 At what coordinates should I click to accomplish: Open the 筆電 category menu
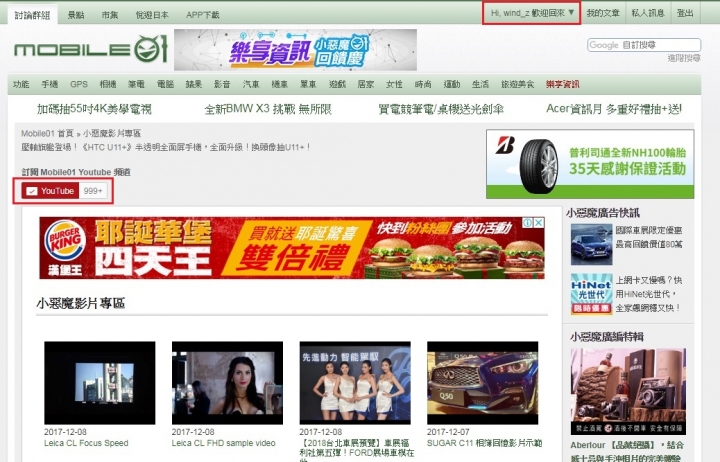pyautogui.click(x=136, y=84)
